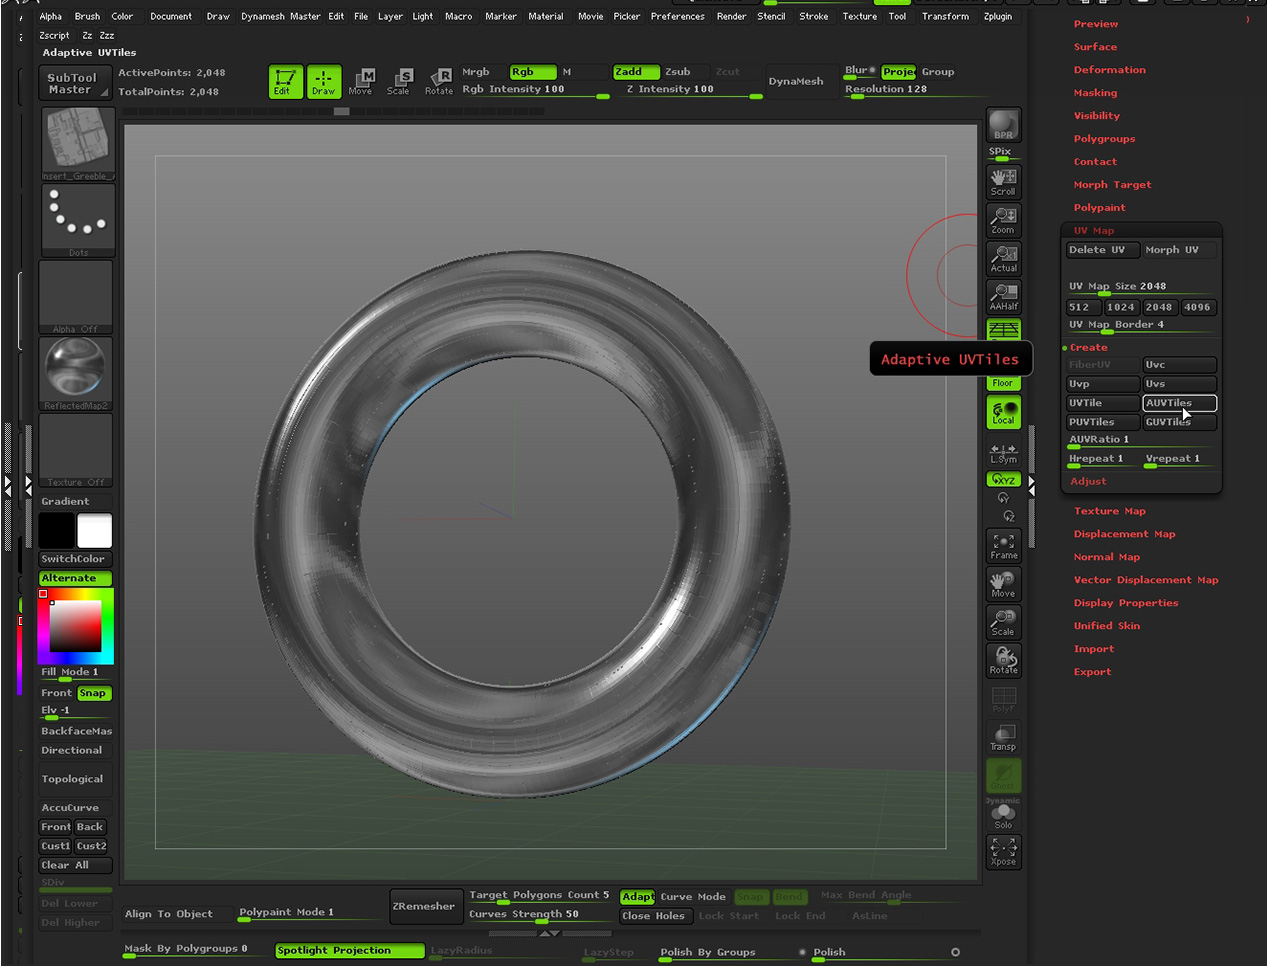This screenshot has width=1267, height=966.
Task: Open the Zplugin menu
Action: click(997, 16)
